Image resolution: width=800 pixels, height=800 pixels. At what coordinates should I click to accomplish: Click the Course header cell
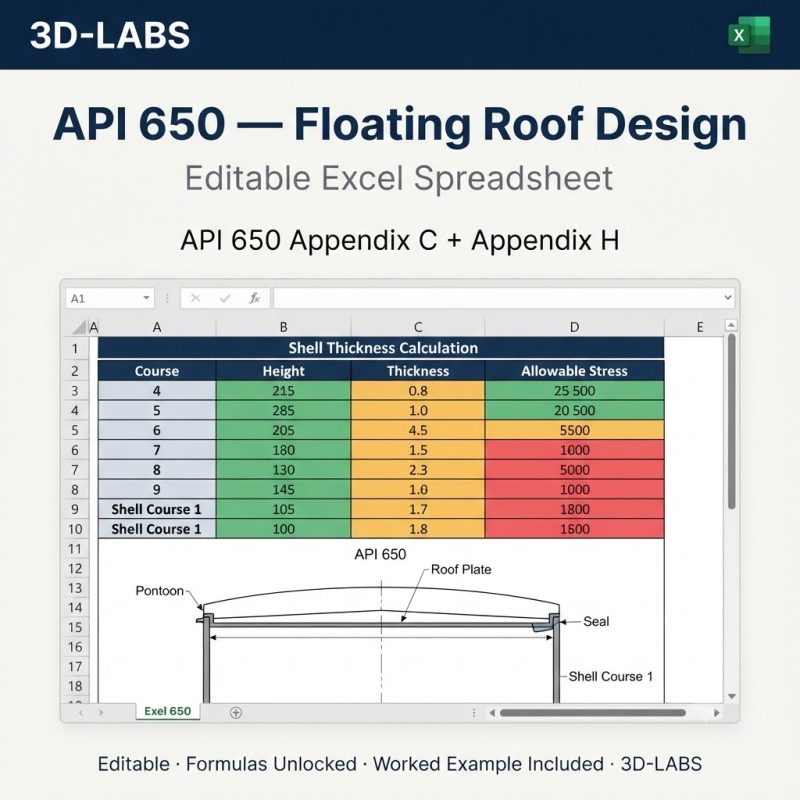157,371
